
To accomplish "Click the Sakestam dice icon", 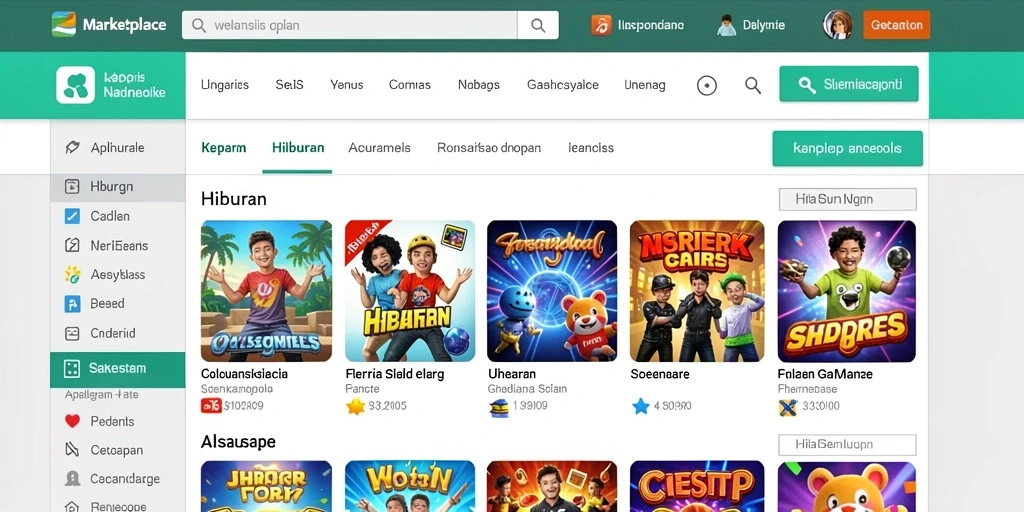I will tap(71, 368).
